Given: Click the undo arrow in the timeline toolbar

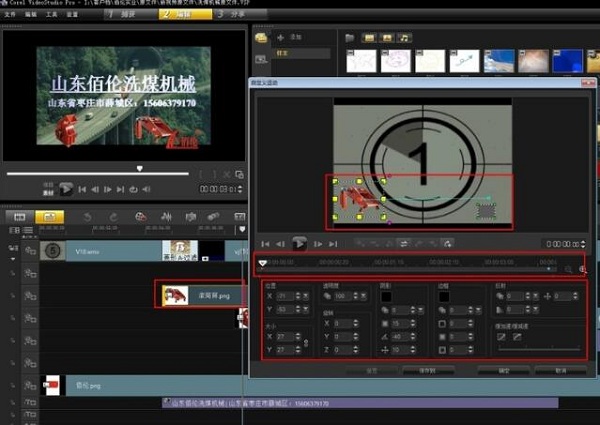Looking at the screenshot, I should pyautogui.click(x=88, y=216).
